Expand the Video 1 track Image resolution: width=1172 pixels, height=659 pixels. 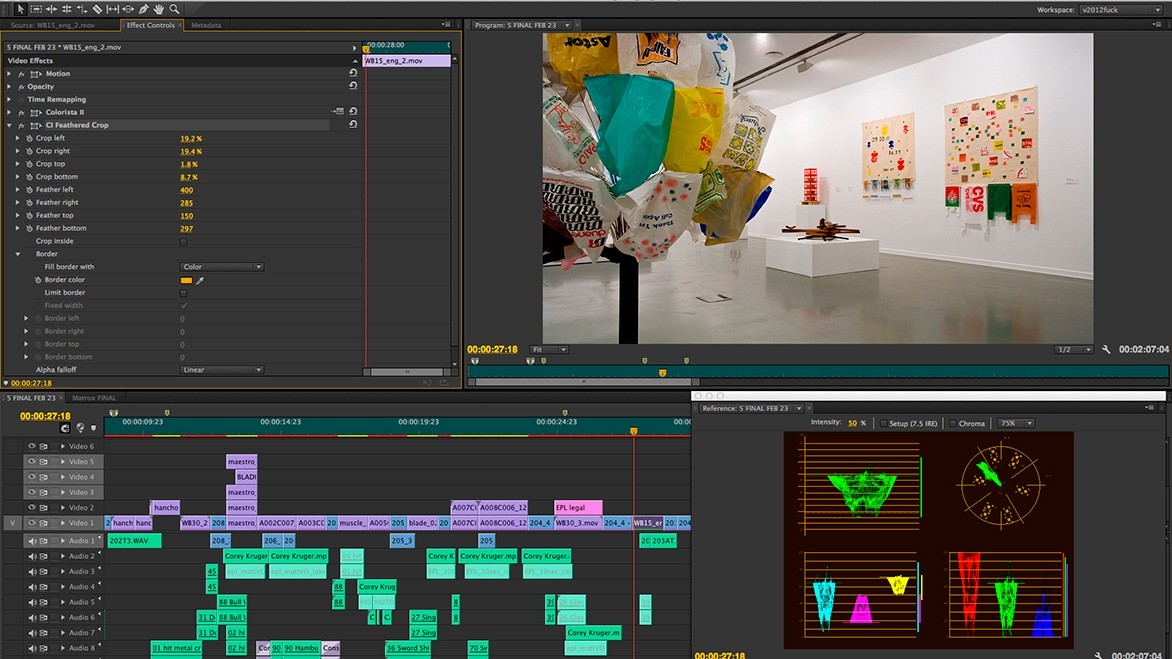click(63, 523)
